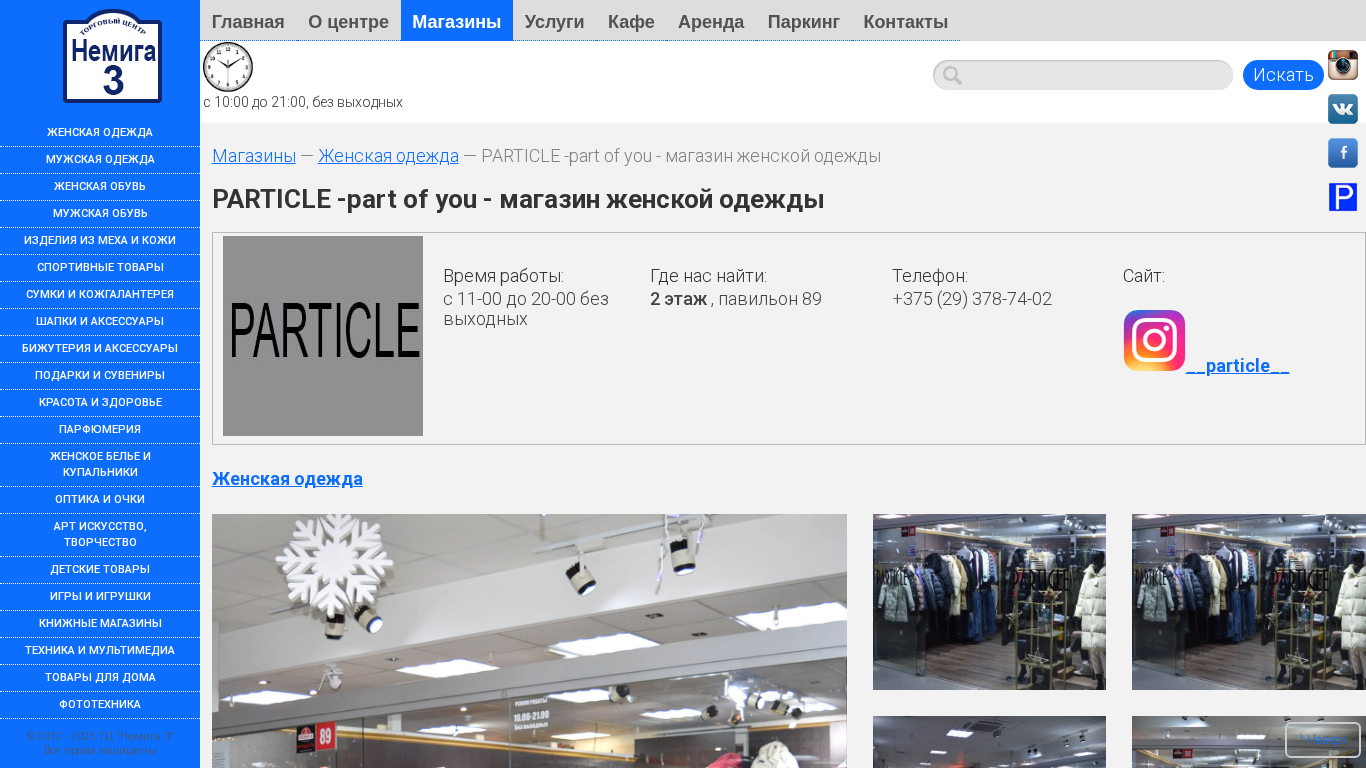Viewport: 1366px width, 768px height.
Task: Open the Instagram icon in the right sidebar
Action: pyautogui.click(x=1343, y=65)
